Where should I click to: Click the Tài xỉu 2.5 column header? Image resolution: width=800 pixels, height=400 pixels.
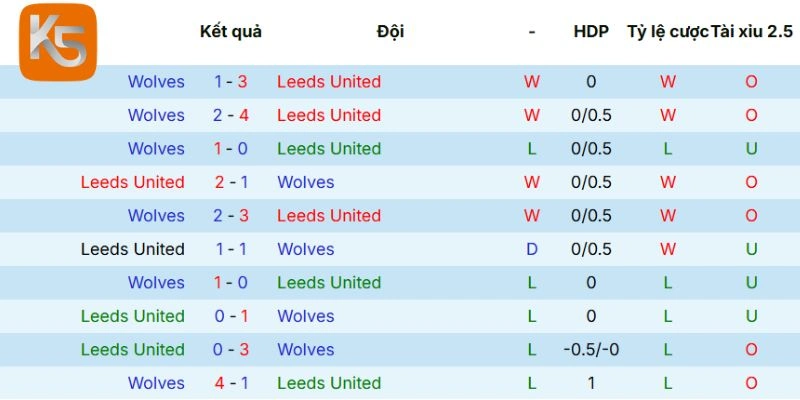(x=751, y=31)
